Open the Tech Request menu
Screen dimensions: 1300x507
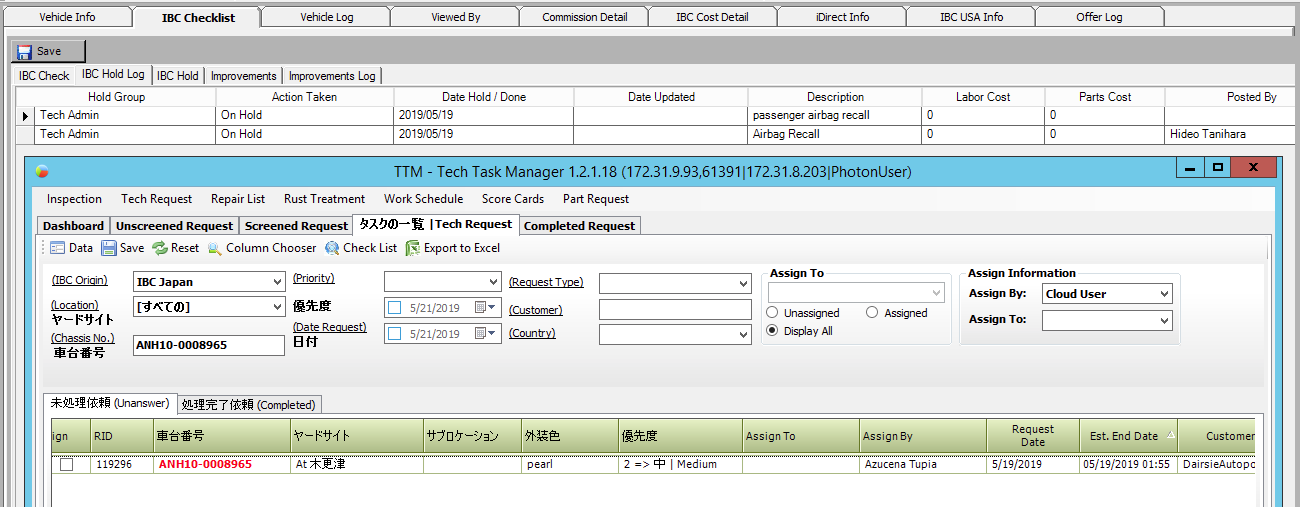pyautogui.click(x=157, y=199)
